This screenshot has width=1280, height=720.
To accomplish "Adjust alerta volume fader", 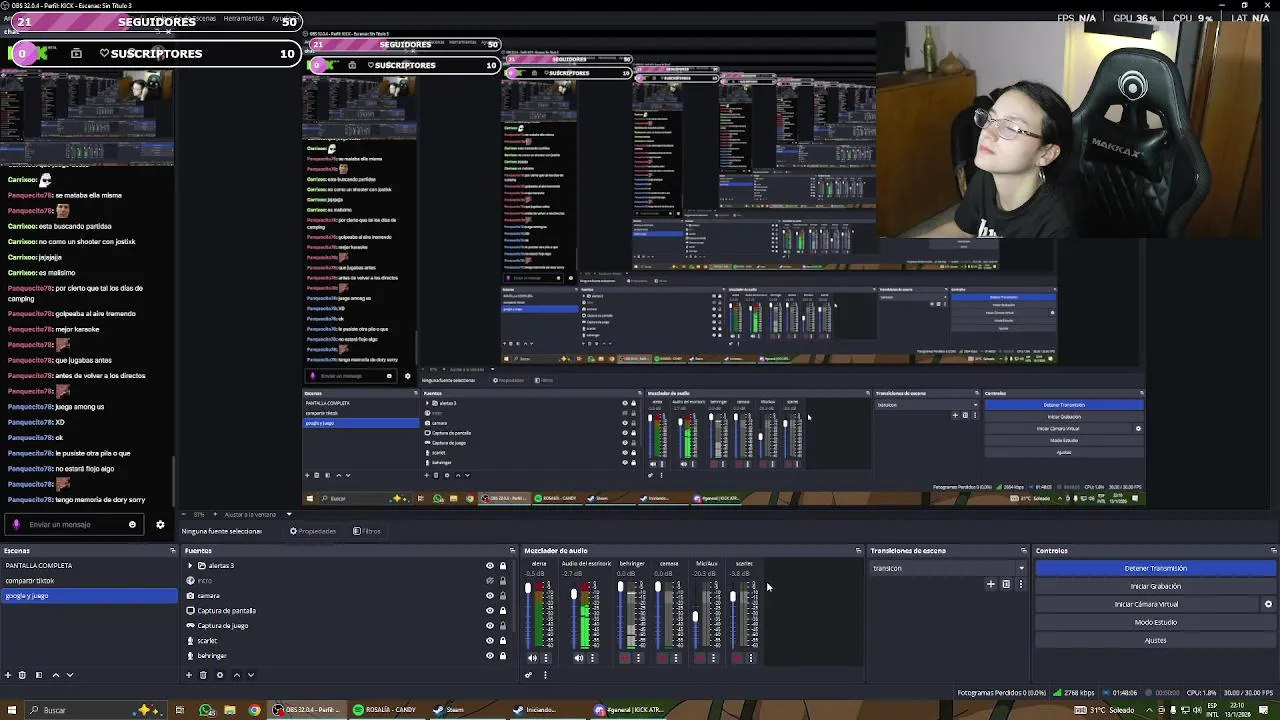I will click(x=528, y=588).
